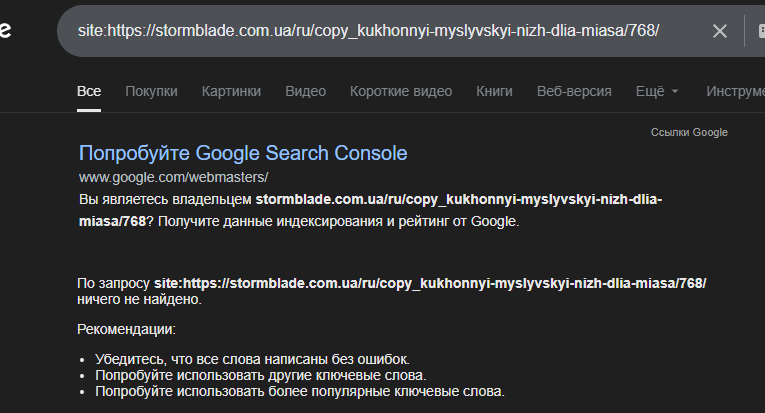Click the Рекомендации heading
Screen dimensions: 765x413
[126, 328]
